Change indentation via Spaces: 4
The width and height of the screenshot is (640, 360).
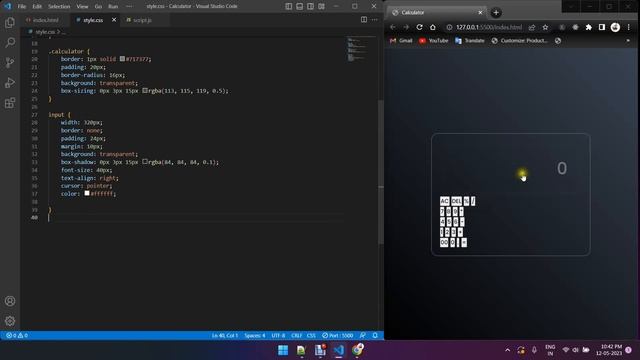(x=255, y=336)
